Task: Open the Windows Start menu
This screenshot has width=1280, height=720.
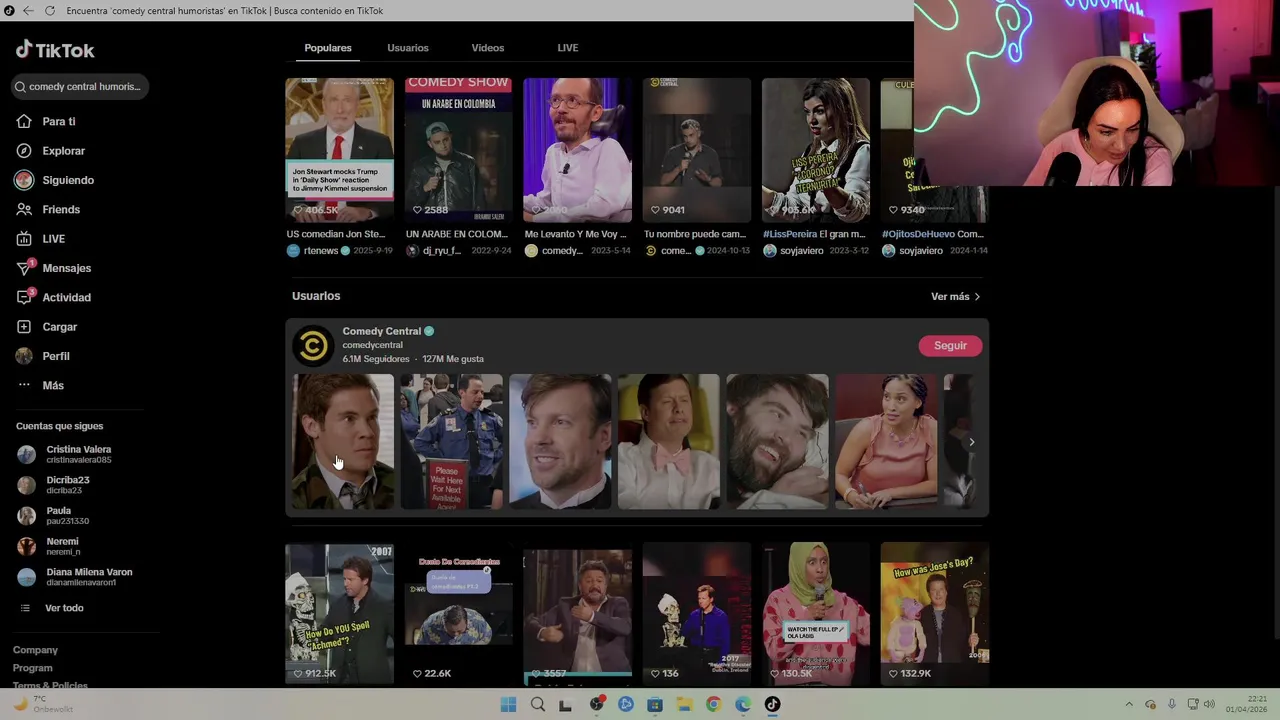Action: [x=508, y=704]
